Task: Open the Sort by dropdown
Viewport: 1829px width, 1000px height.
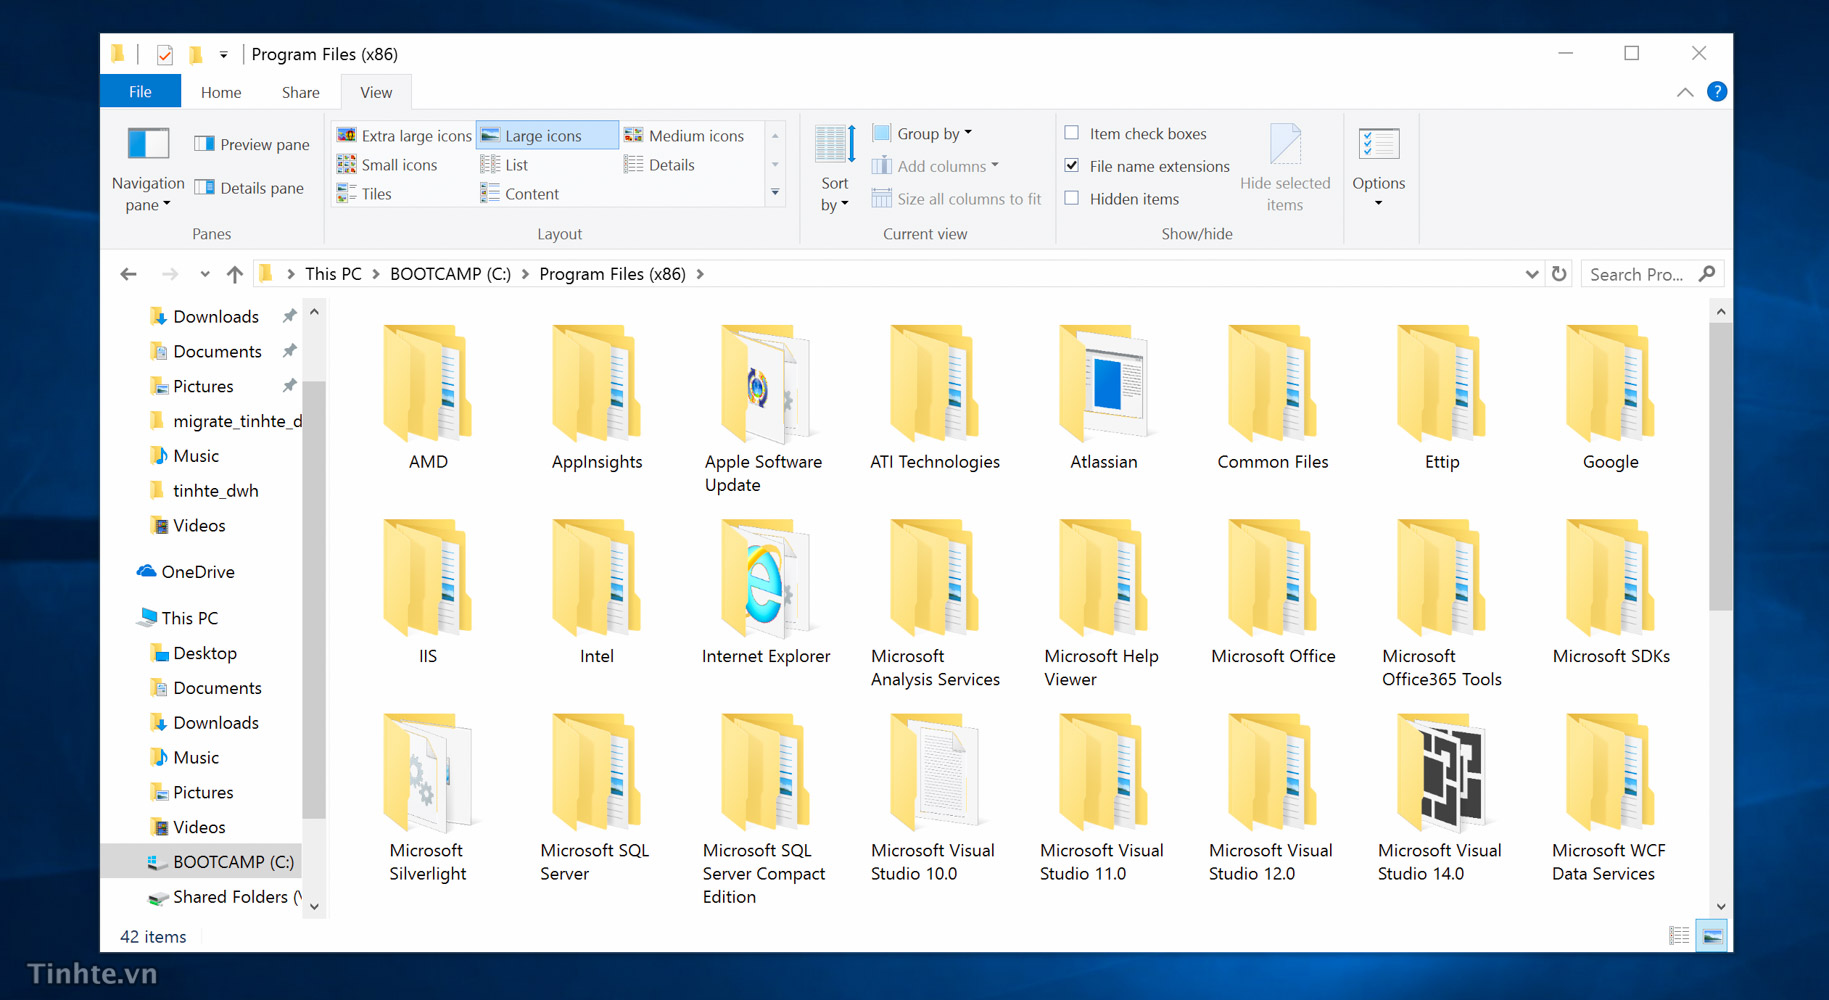Action: pyautogui.click(x=835, y=168)
